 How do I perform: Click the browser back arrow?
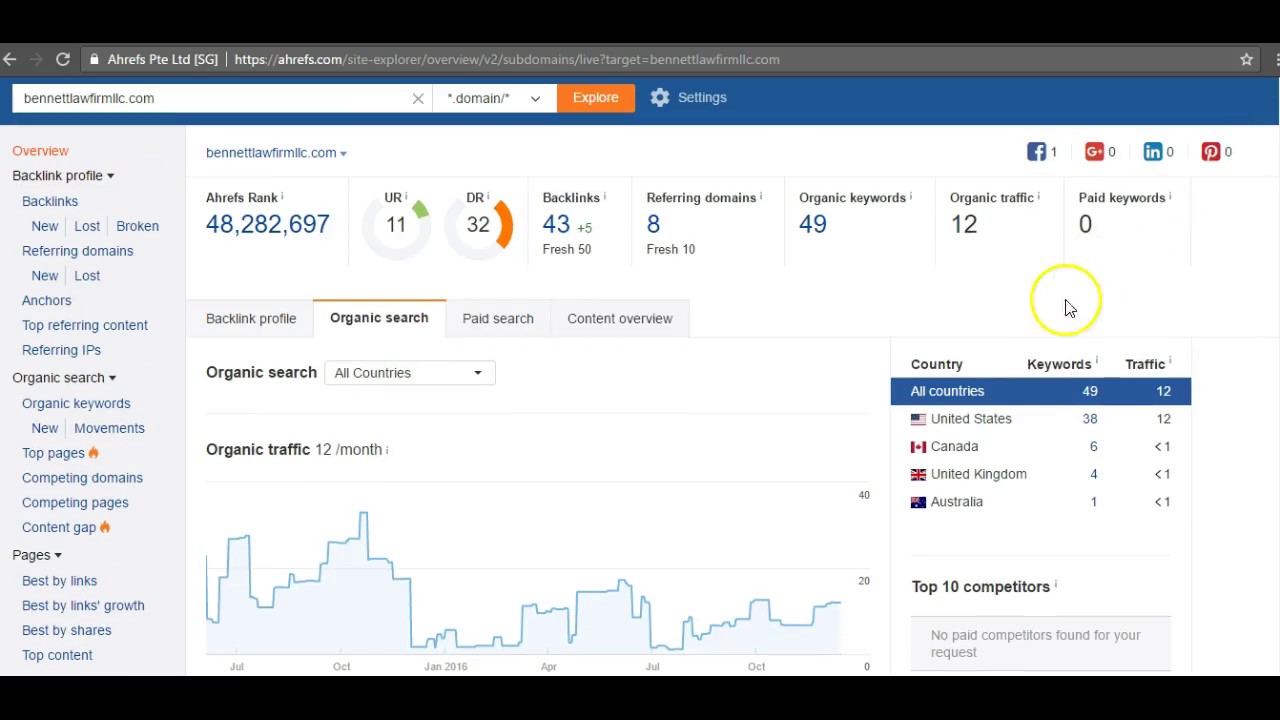coord(10,60)
